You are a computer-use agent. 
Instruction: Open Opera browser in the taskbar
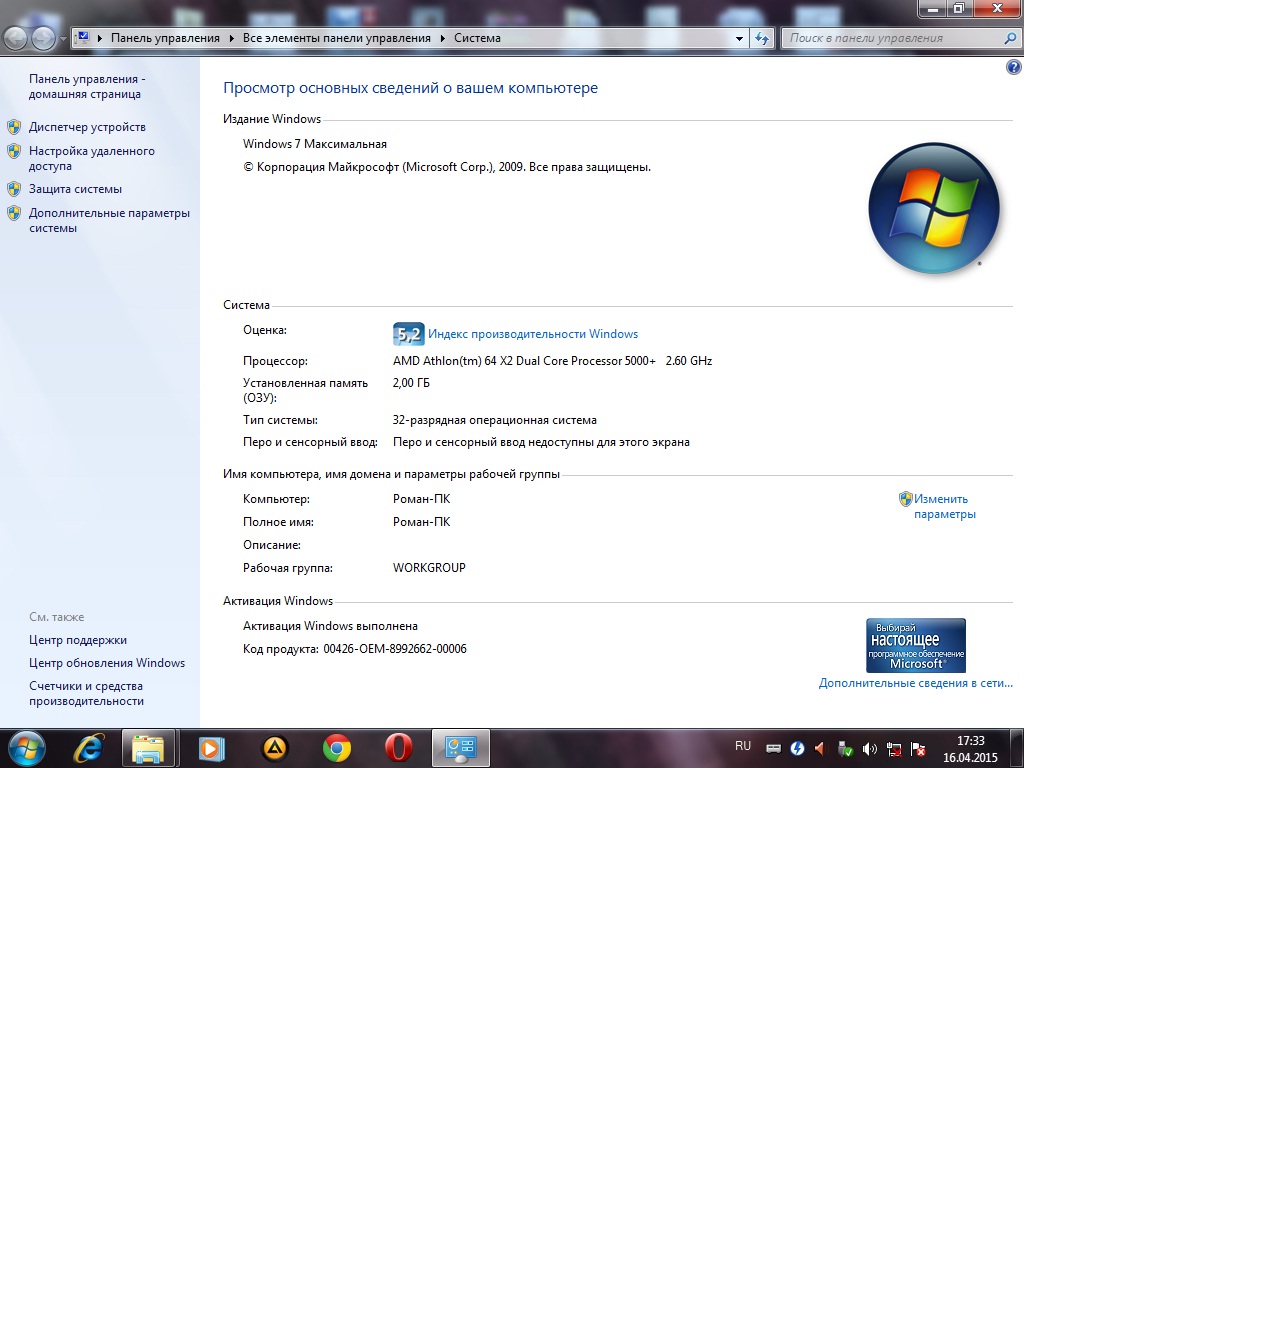[x=399, y=748]
